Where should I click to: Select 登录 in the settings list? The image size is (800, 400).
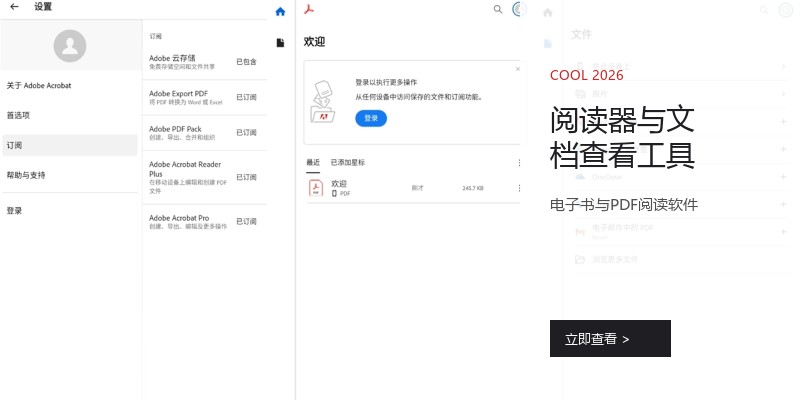point(70,211)
